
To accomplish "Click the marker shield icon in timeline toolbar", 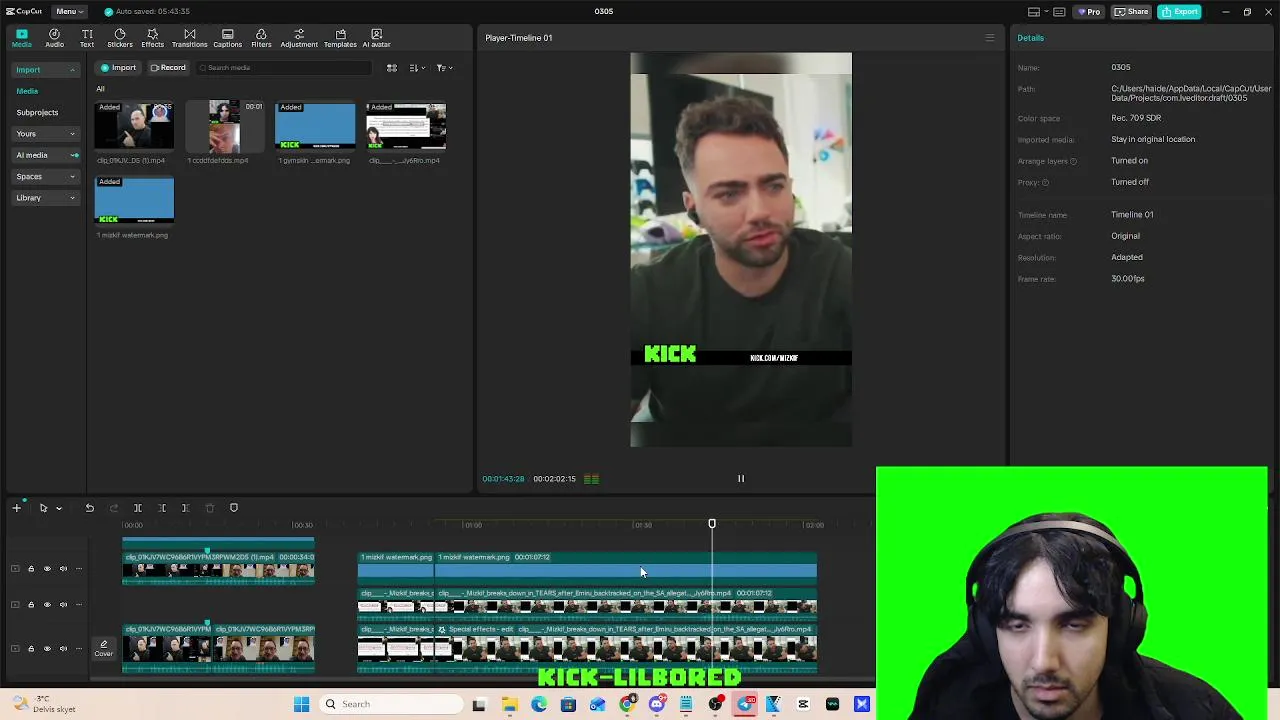I will (234, 508).
